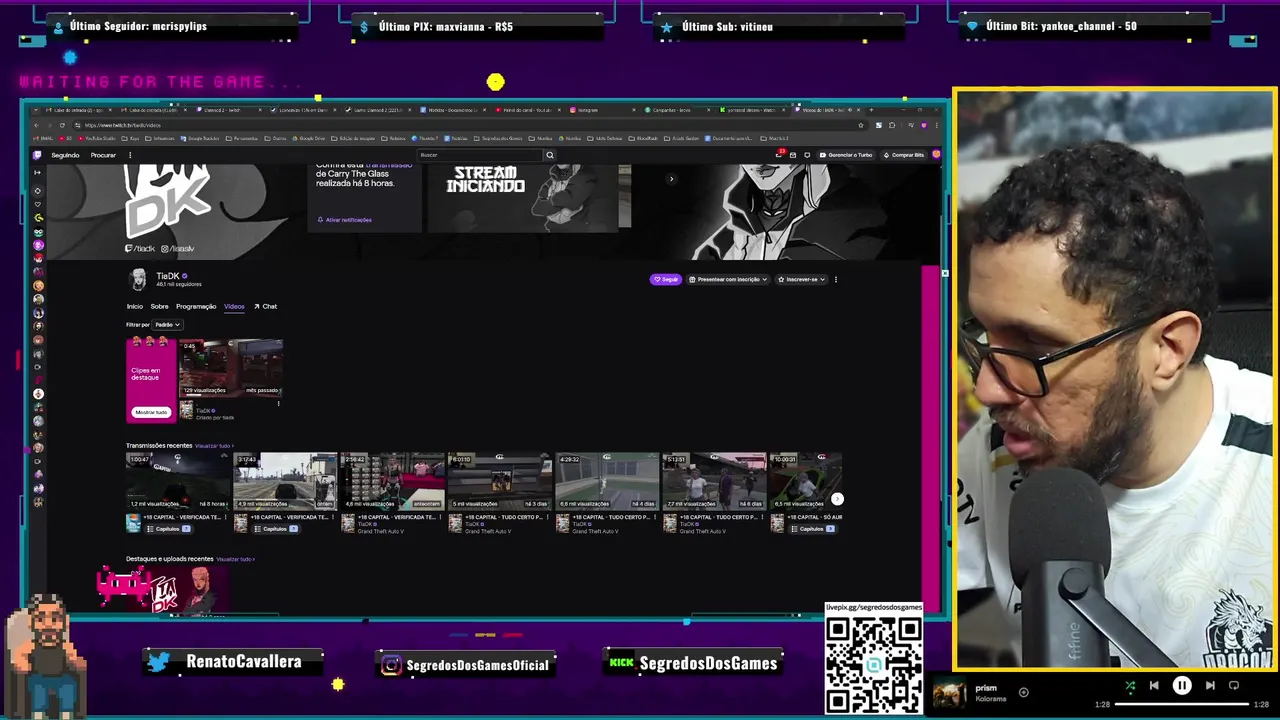Open the Twitch home logo
The width and height of the screenshot is (1280, 720).
(x=37, y=155)
